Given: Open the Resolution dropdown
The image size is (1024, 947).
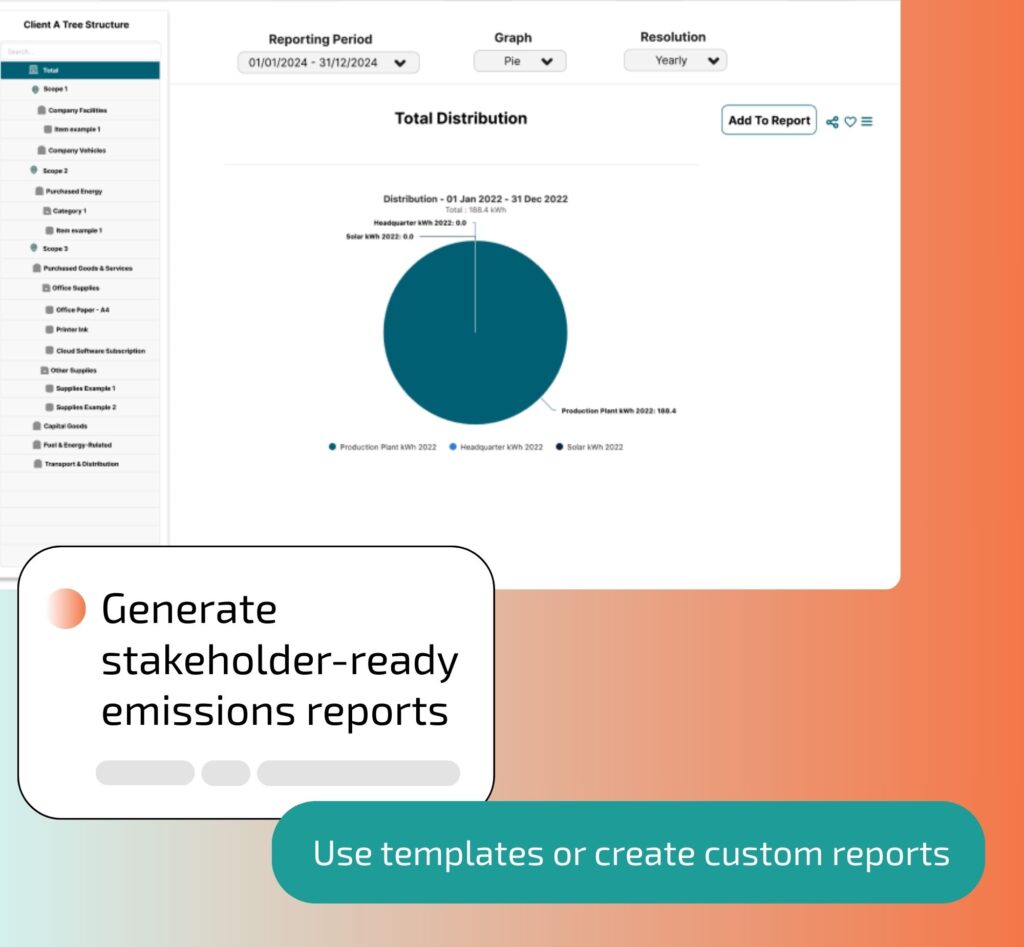Looking at the screenshot, I should click(675, 60).
